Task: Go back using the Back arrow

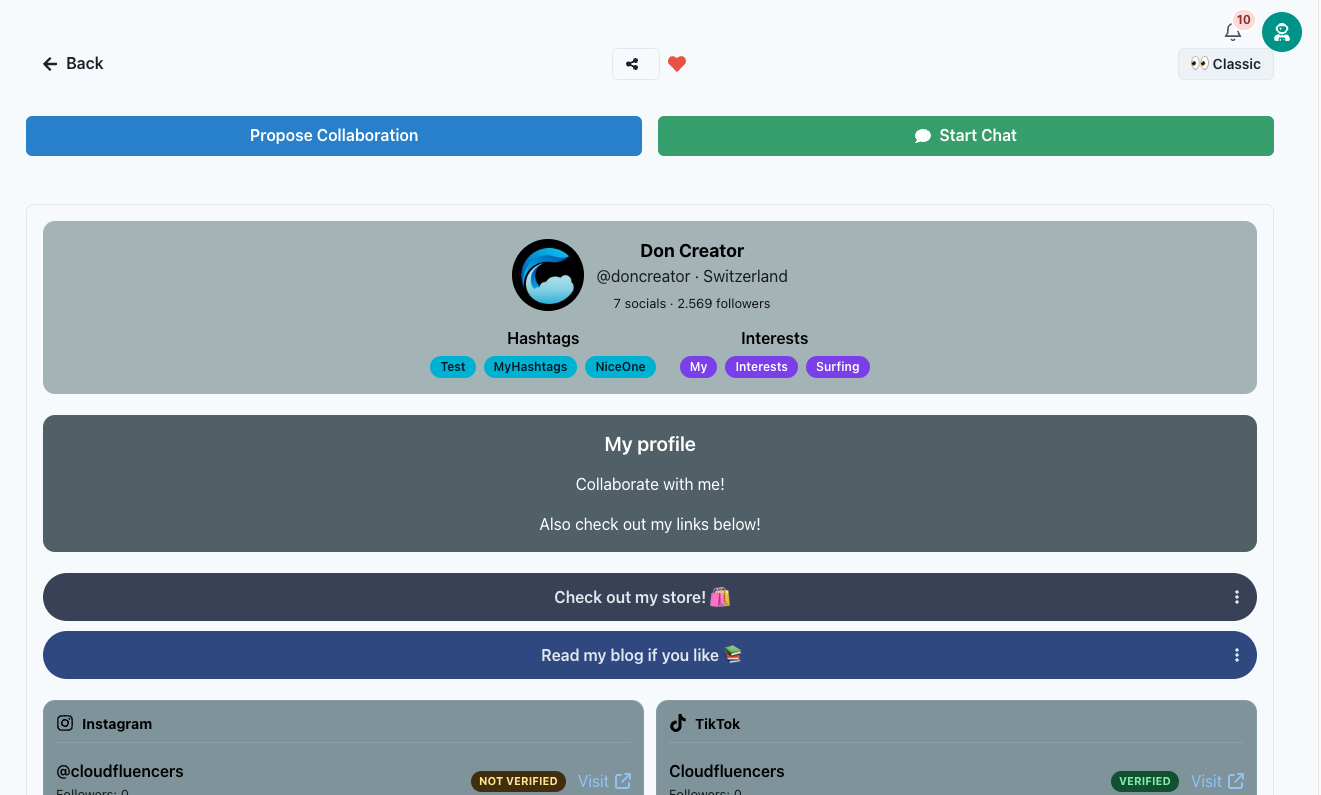Action: 73,64
